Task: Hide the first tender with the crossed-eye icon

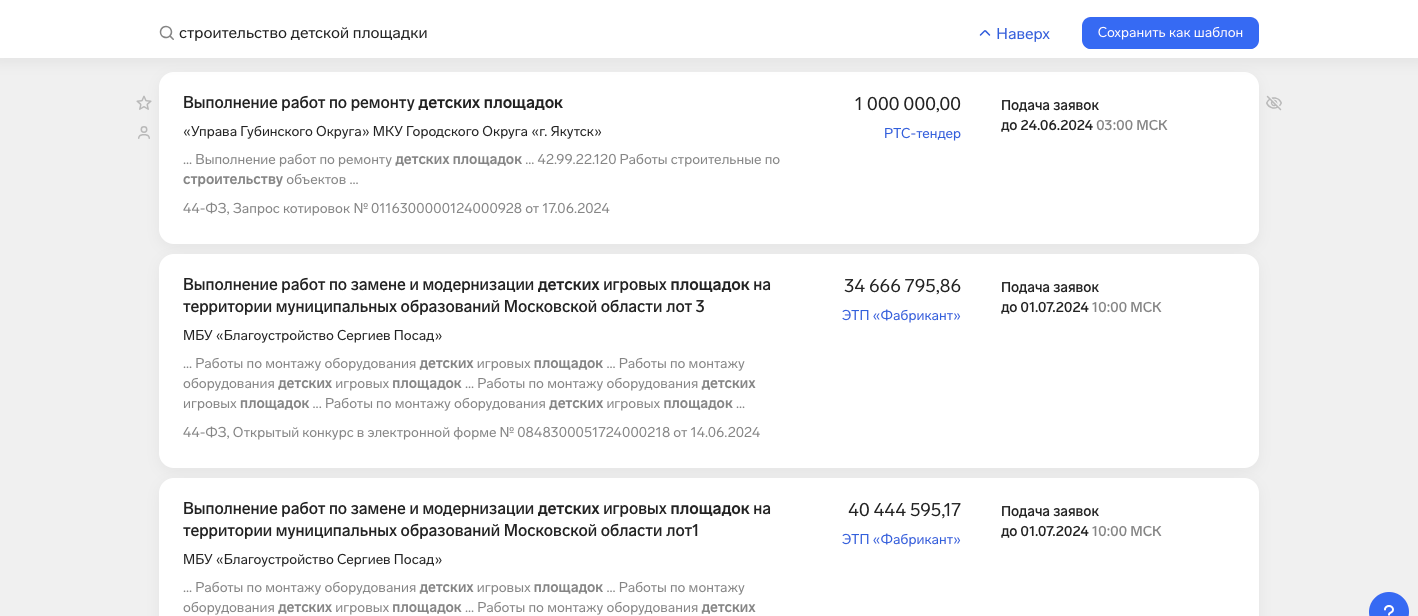Action: point(1273,103)
